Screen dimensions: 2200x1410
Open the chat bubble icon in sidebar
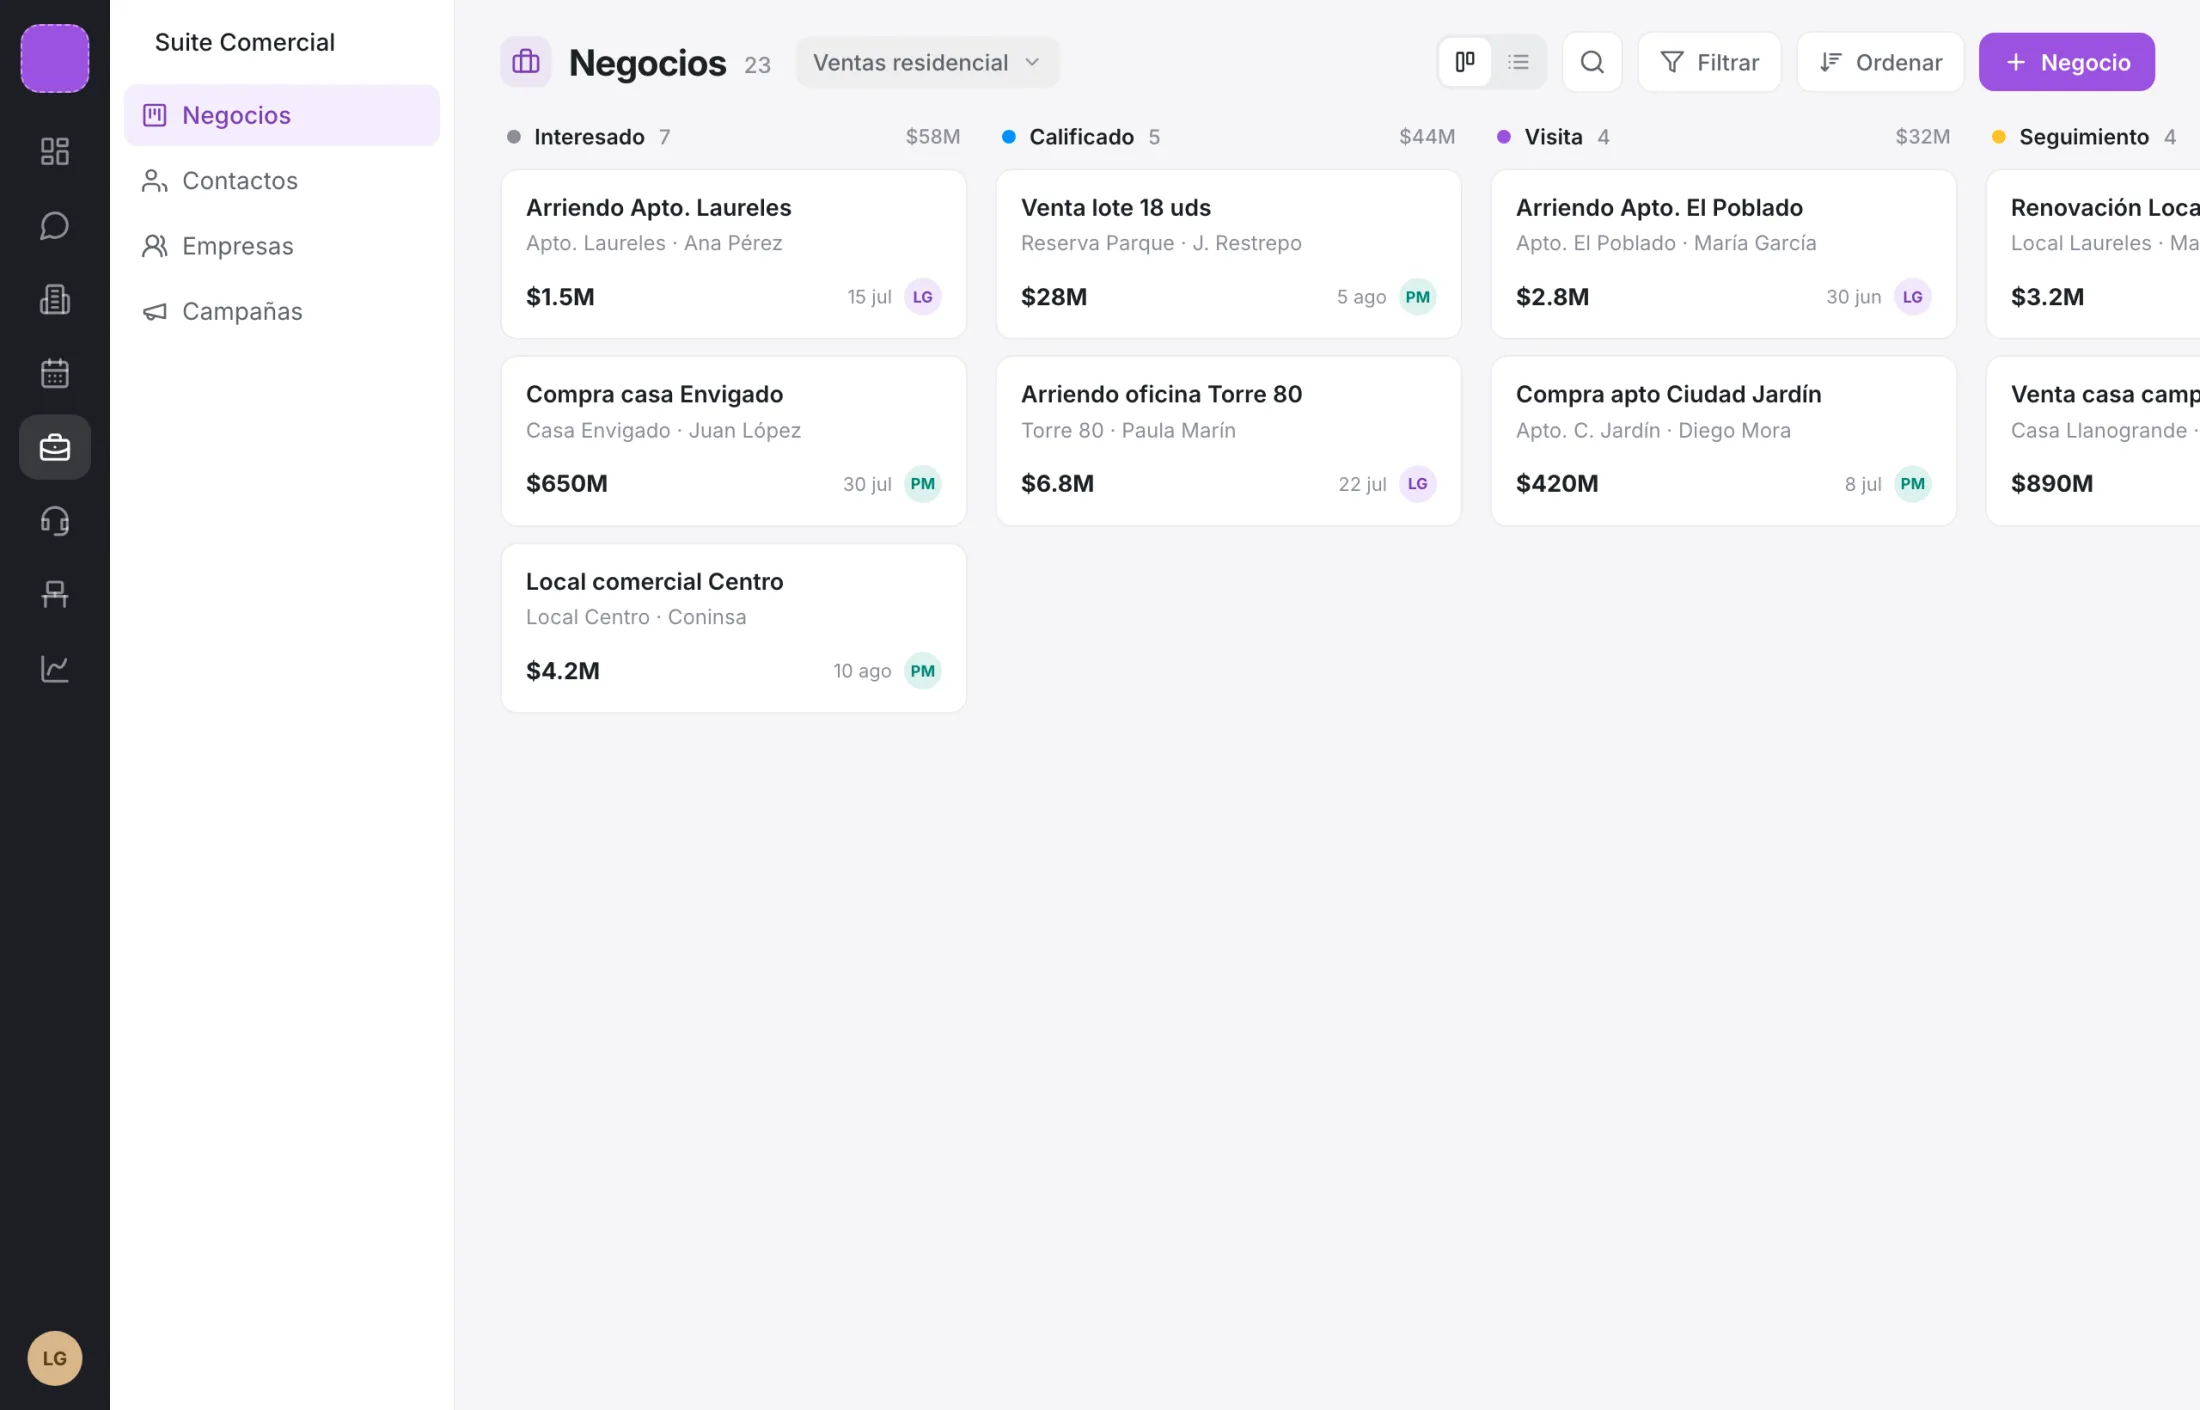click(54, 225)
